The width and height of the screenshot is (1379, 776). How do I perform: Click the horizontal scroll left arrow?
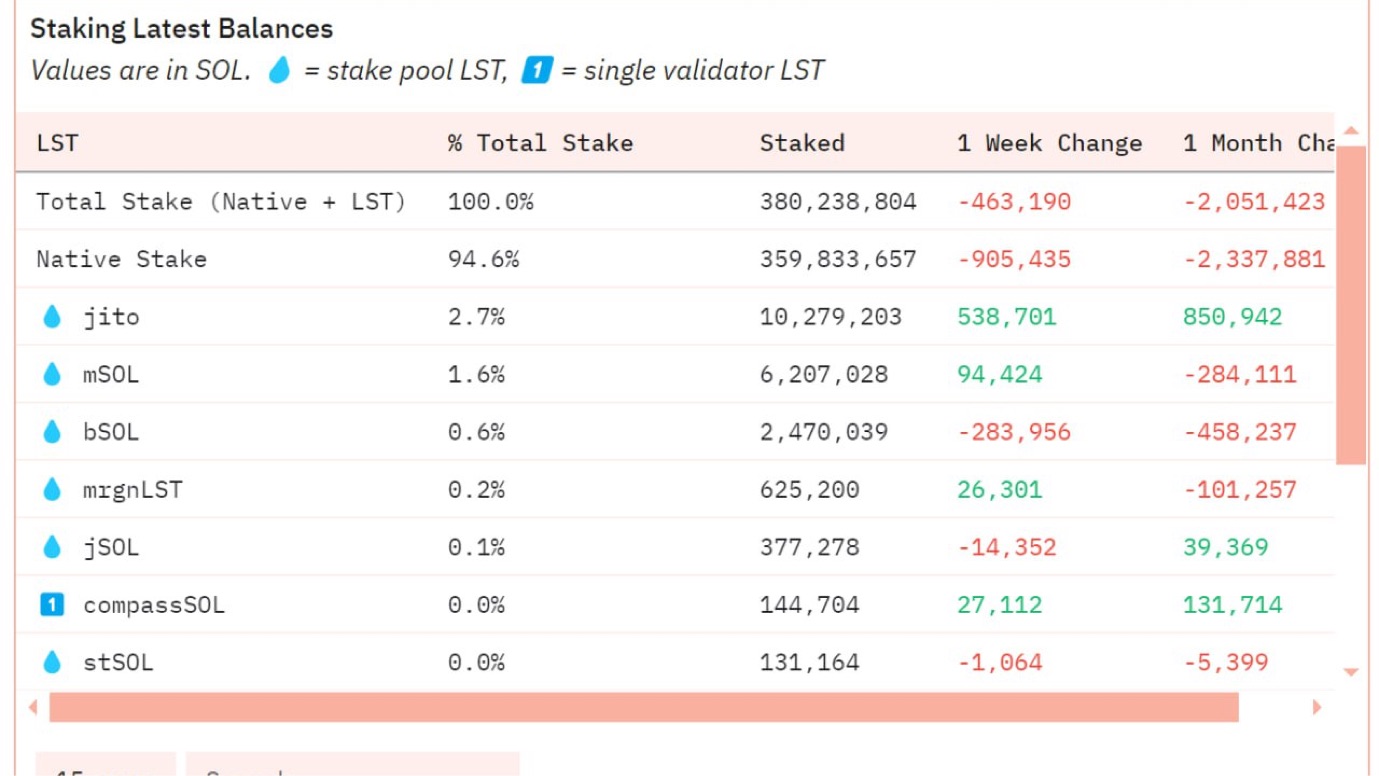(33, 707)
